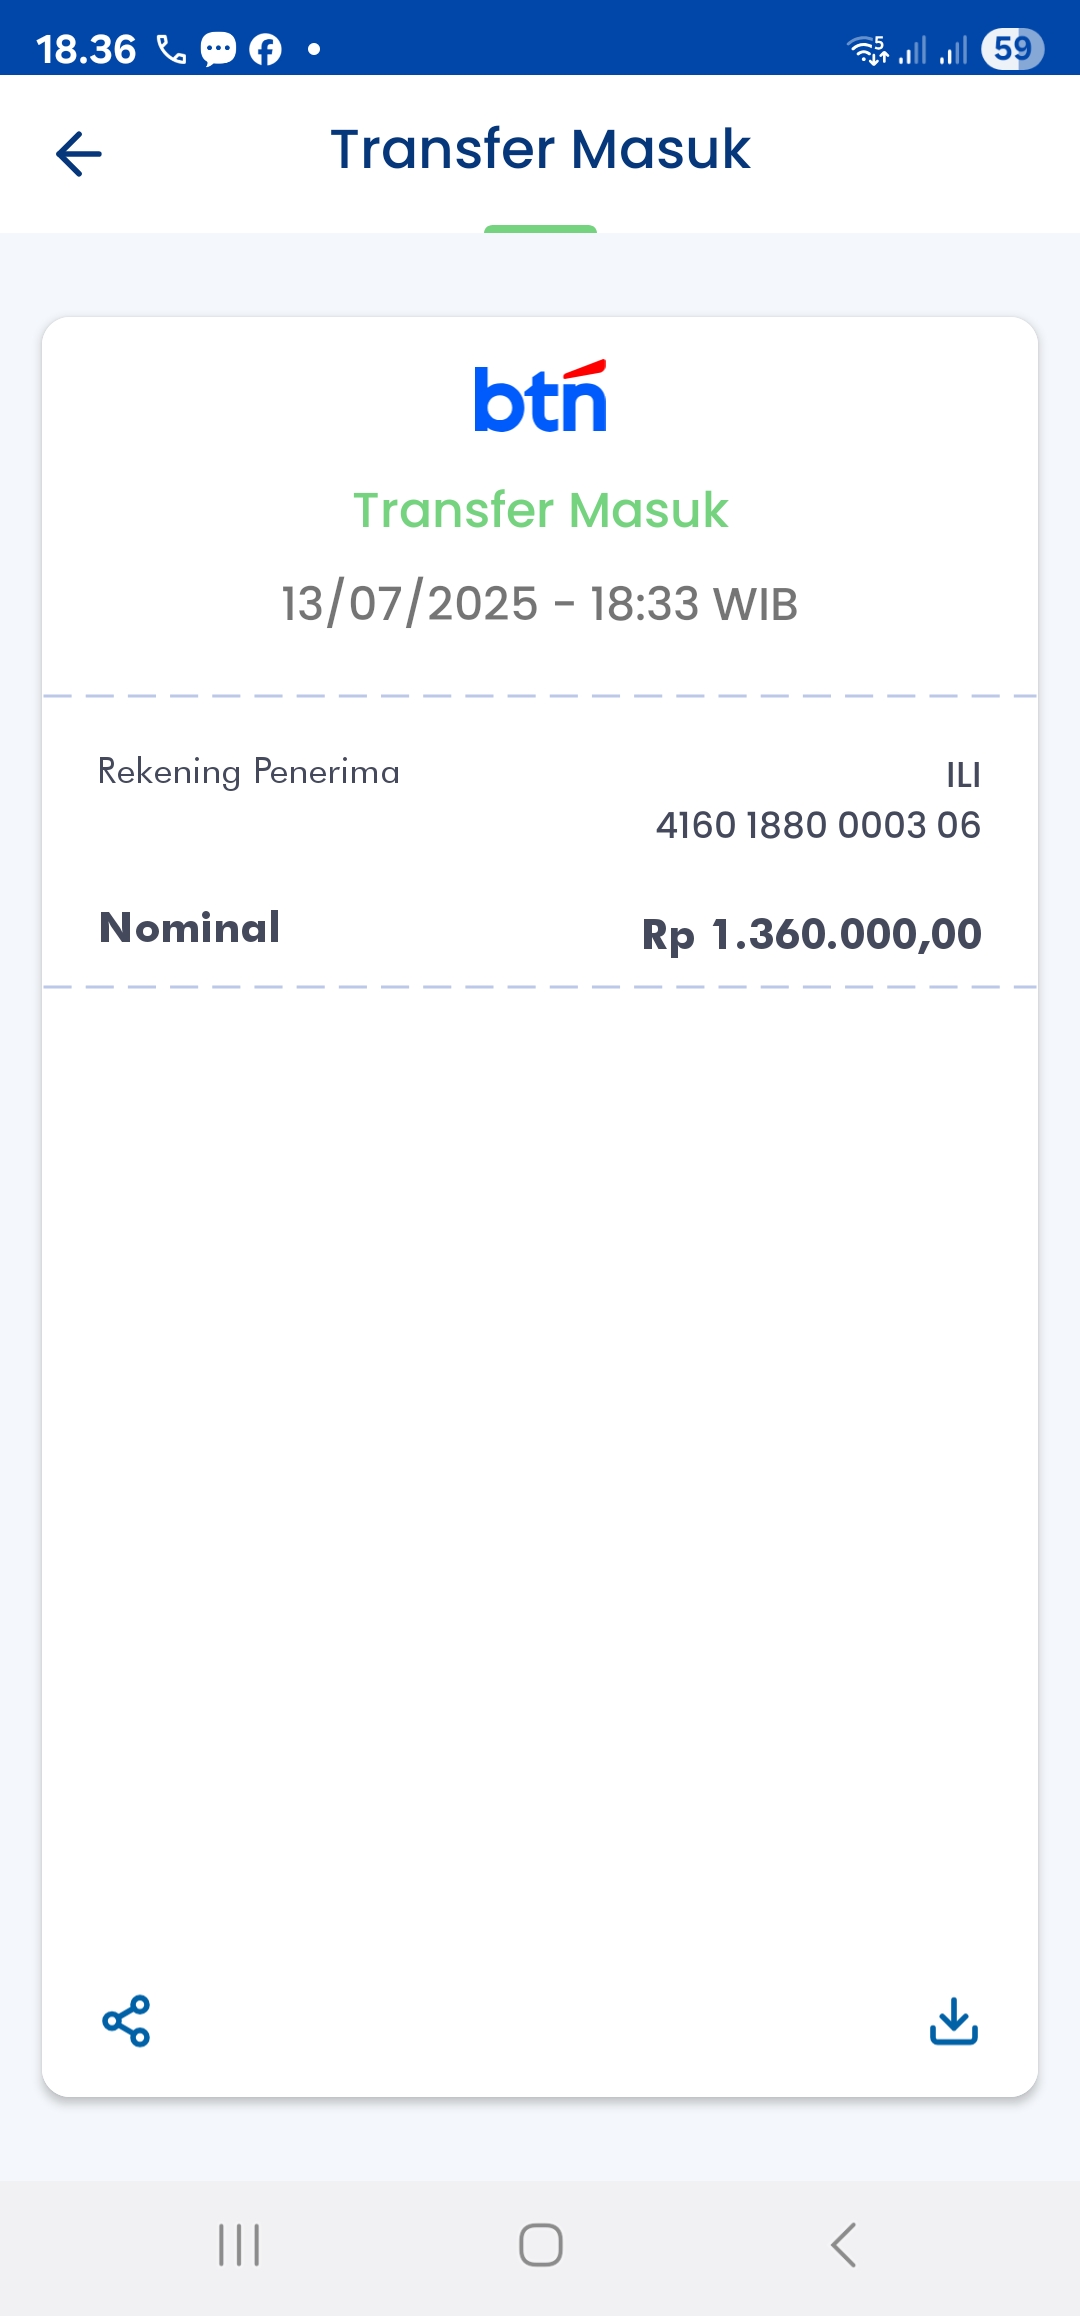Screen dimensions: 1080x2316
Task: Tap the share receipt icon
Action: point(126,2021)
